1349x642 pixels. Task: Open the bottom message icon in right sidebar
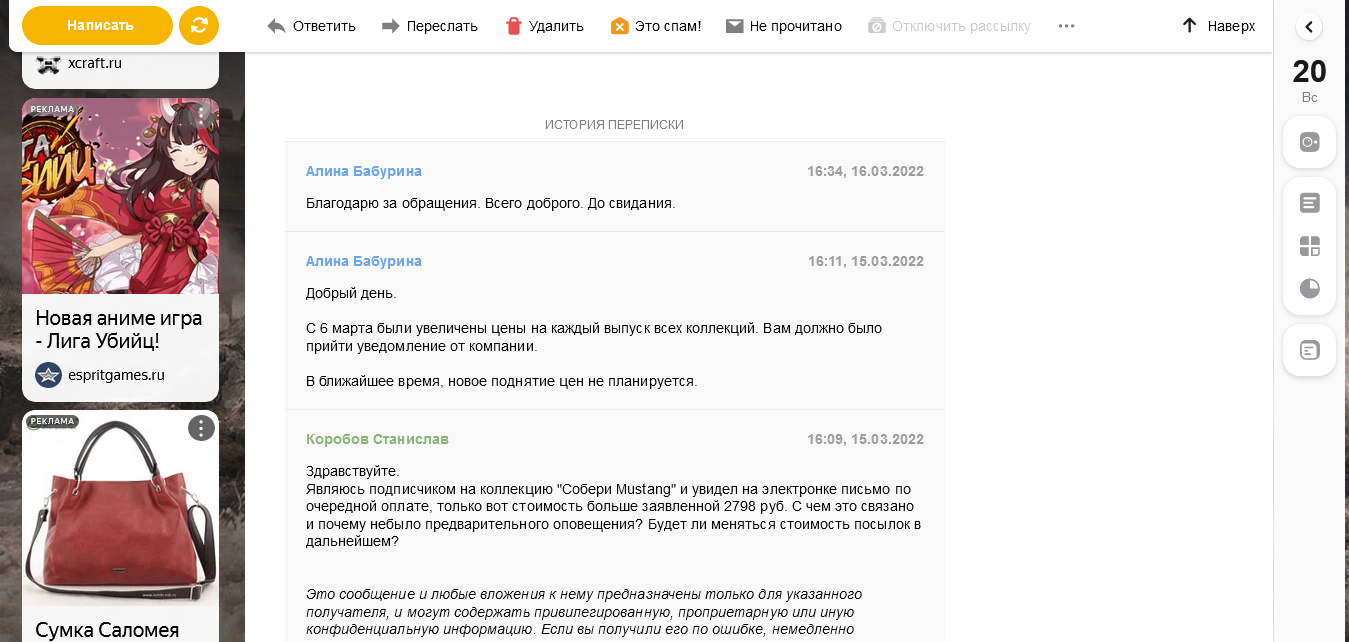pos(1309,350)
